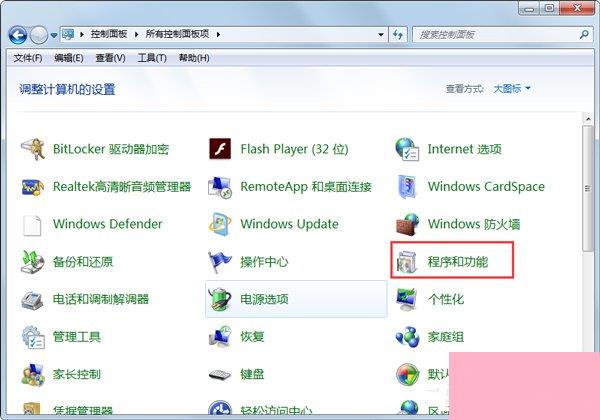Open 操作中心 text link
The image size is (600, 420).
pos(264,262)
